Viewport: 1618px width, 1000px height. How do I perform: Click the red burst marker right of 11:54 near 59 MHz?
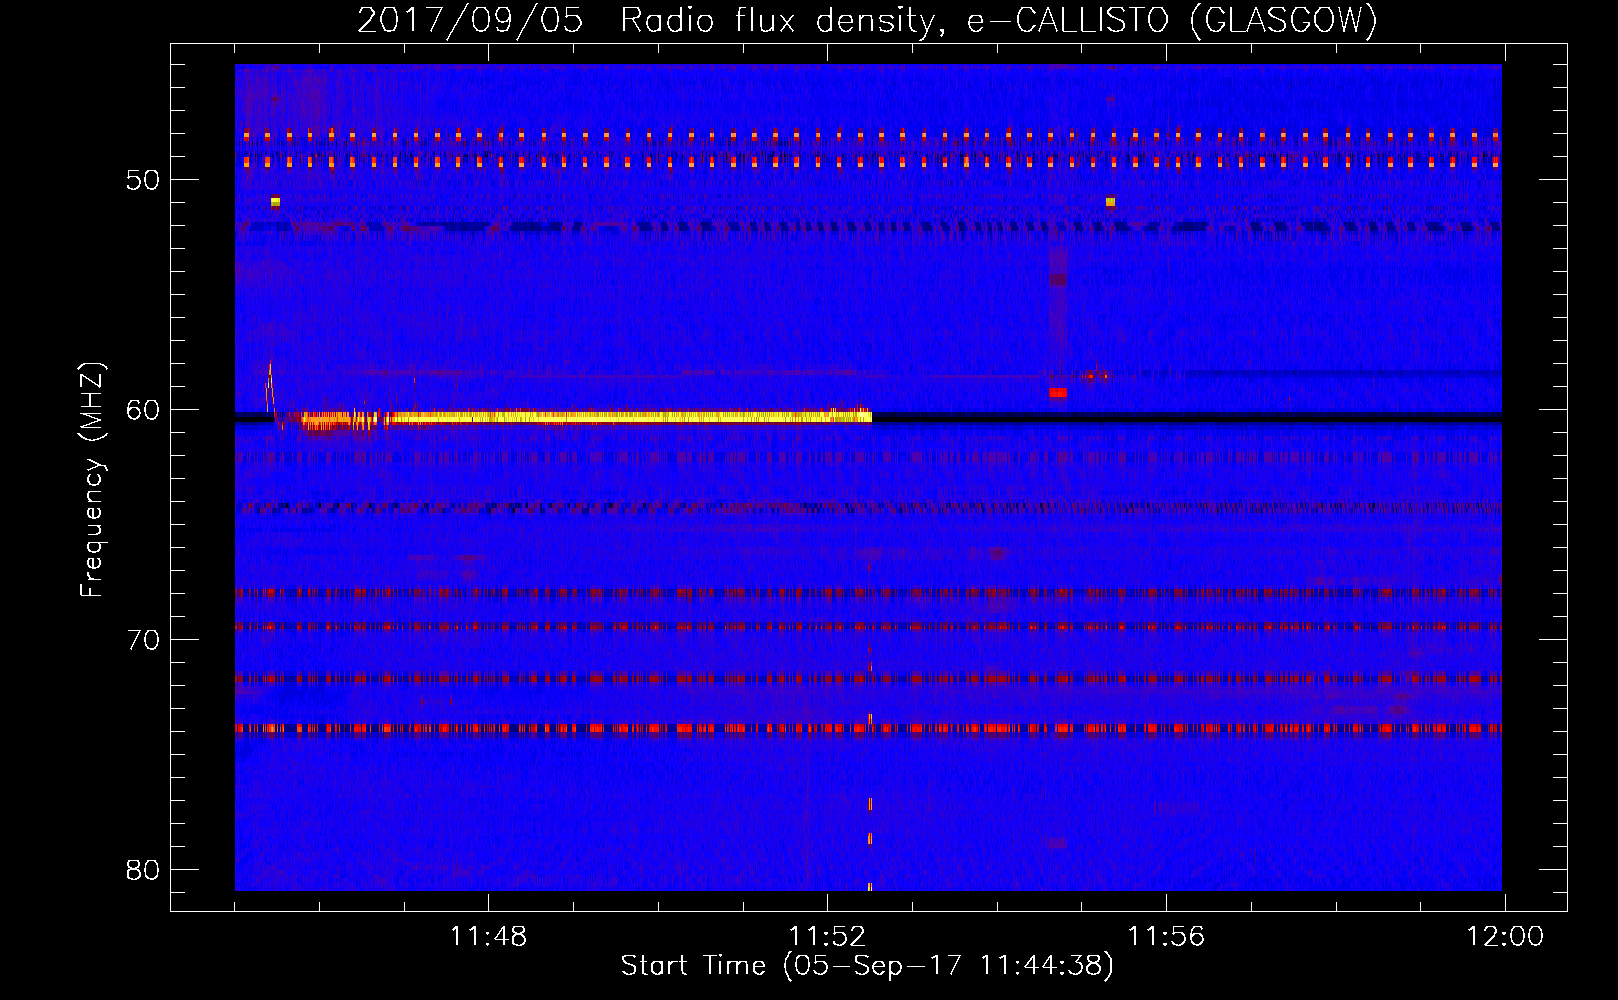pyautogui.click(x=1058, y=393)
